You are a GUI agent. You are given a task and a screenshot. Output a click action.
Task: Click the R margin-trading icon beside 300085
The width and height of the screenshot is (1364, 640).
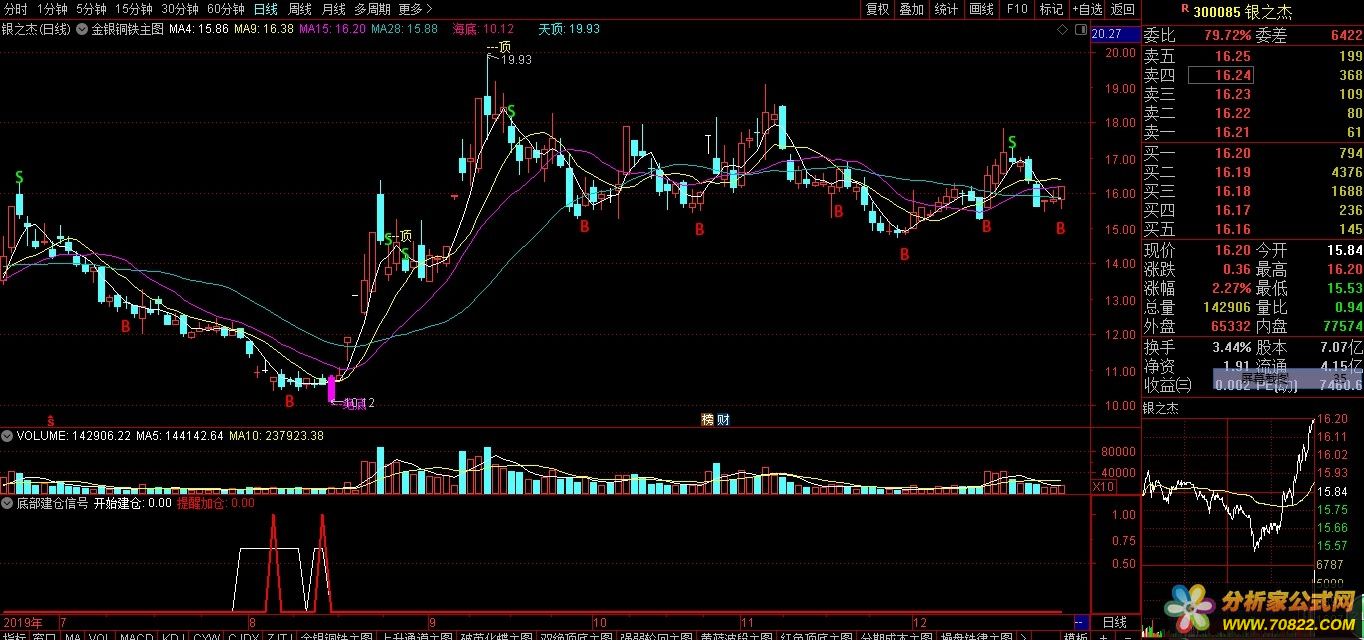1184,9
